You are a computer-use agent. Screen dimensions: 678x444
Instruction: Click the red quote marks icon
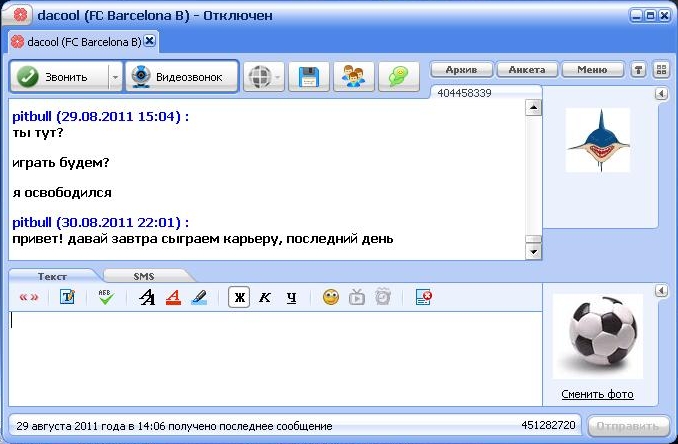[x=29, y=297]
